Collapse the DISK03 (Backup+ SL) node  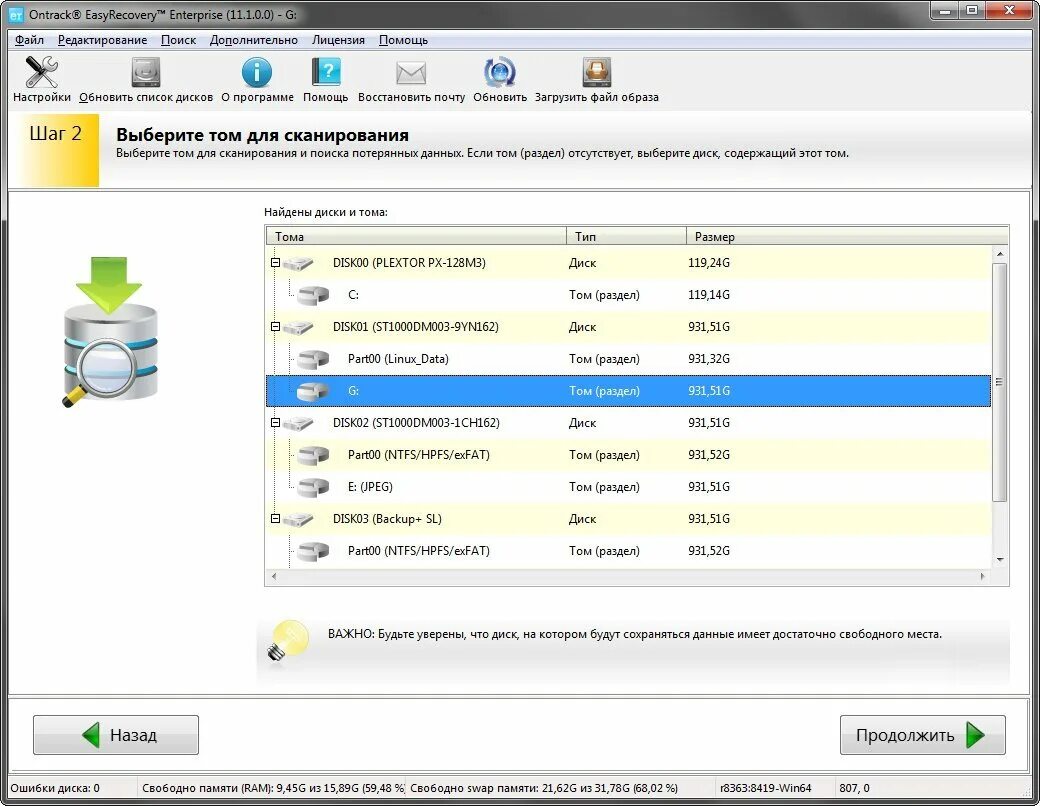(x=275, y=519)
